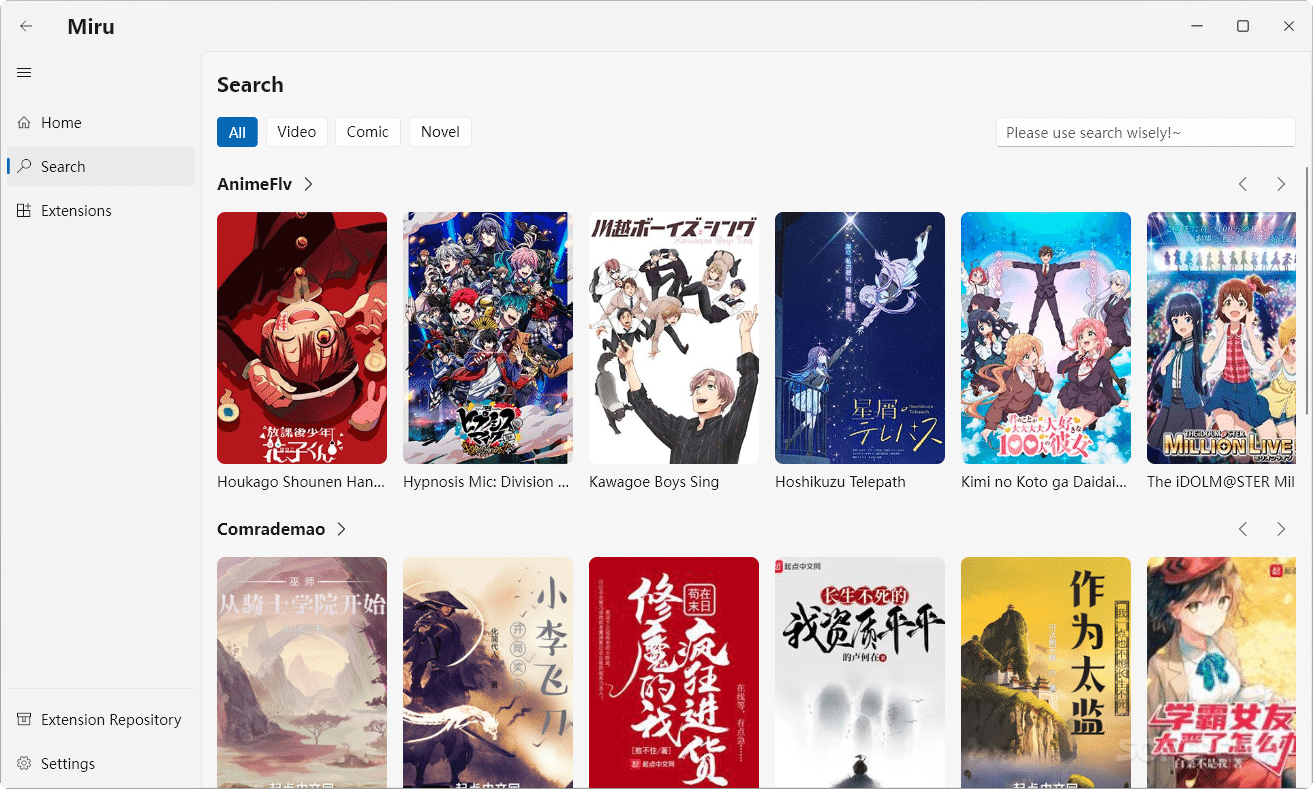This screenshot has width=1313, height=789.
Task: Maximize the Miru window
Action: click(x=1243, y=26)
